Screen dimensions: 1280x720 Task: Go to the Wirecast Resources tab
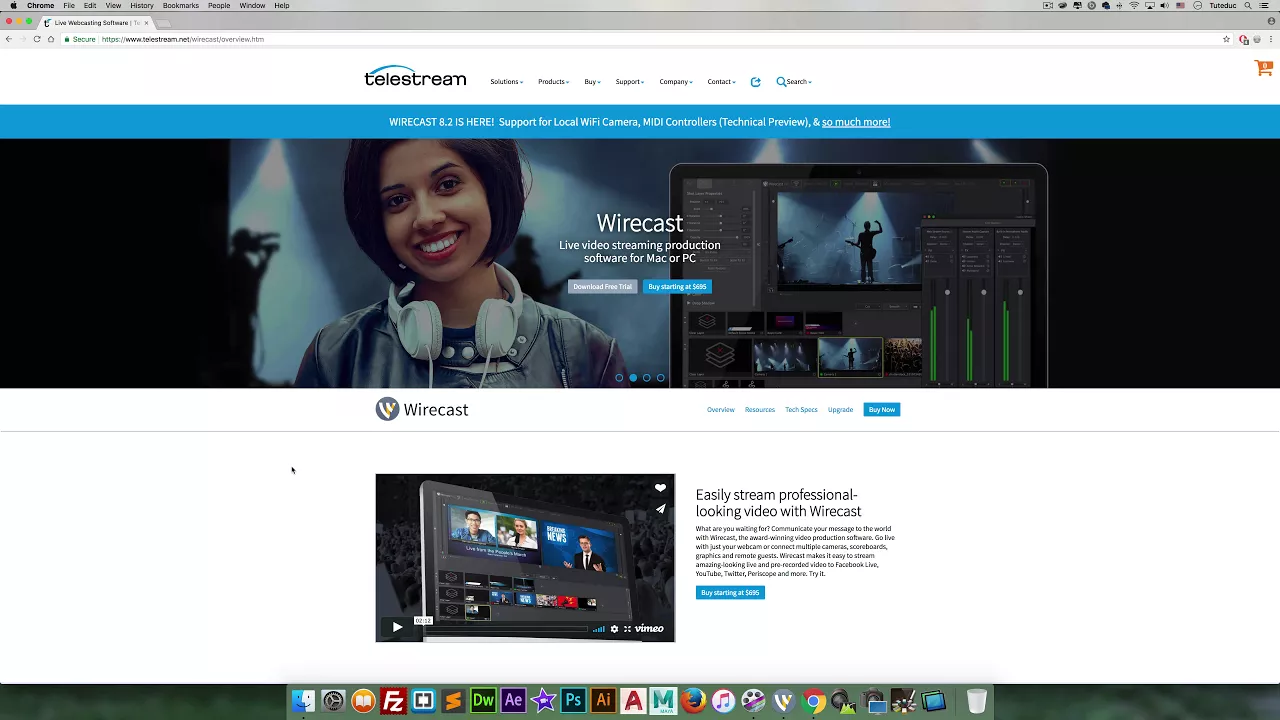pyautogui.click(x=760, y=410)
